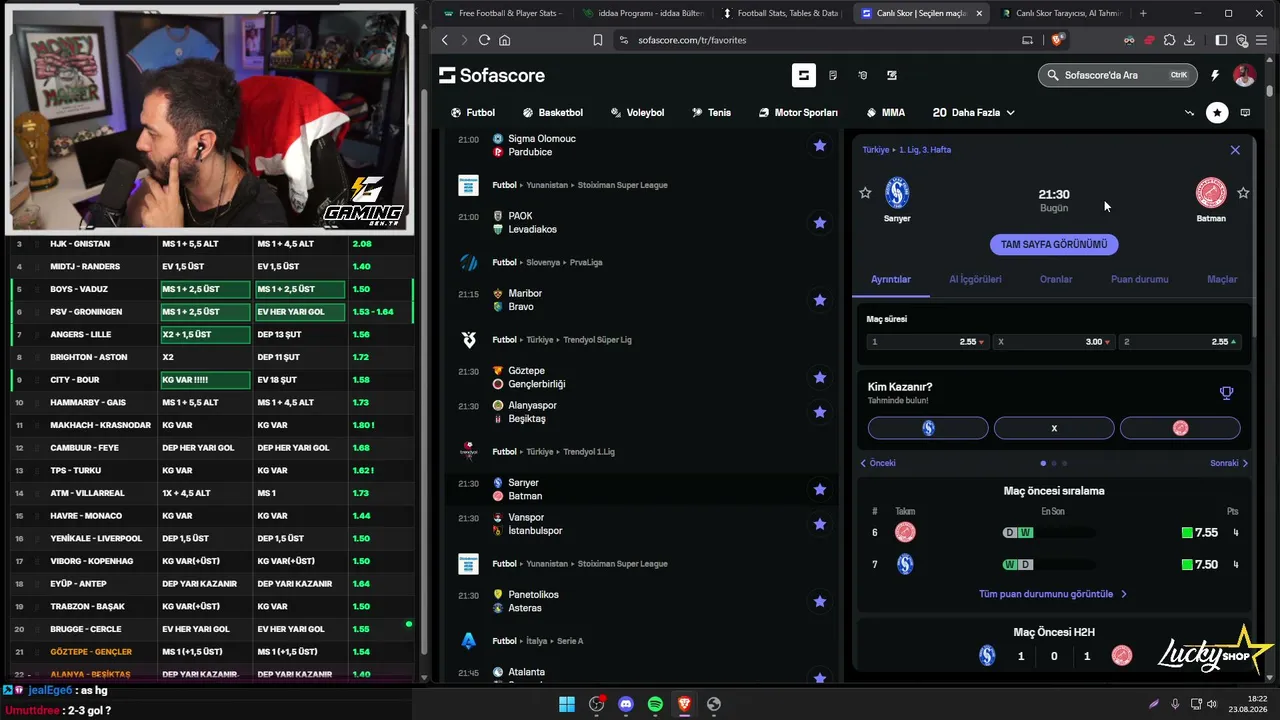Toggle favorite star for Sigma Olomouc - Pardubice

pos(820,146)
